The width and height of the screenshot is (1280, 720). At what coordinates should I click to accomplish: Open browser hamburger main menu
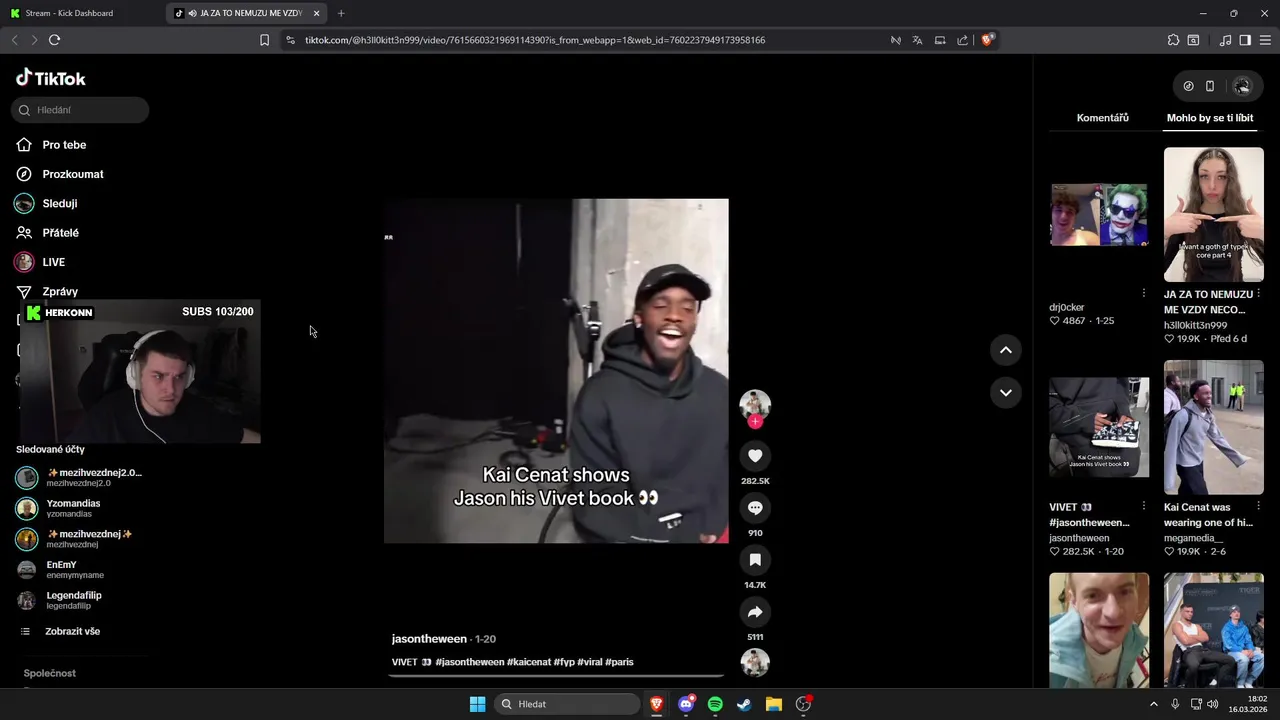1265,40
